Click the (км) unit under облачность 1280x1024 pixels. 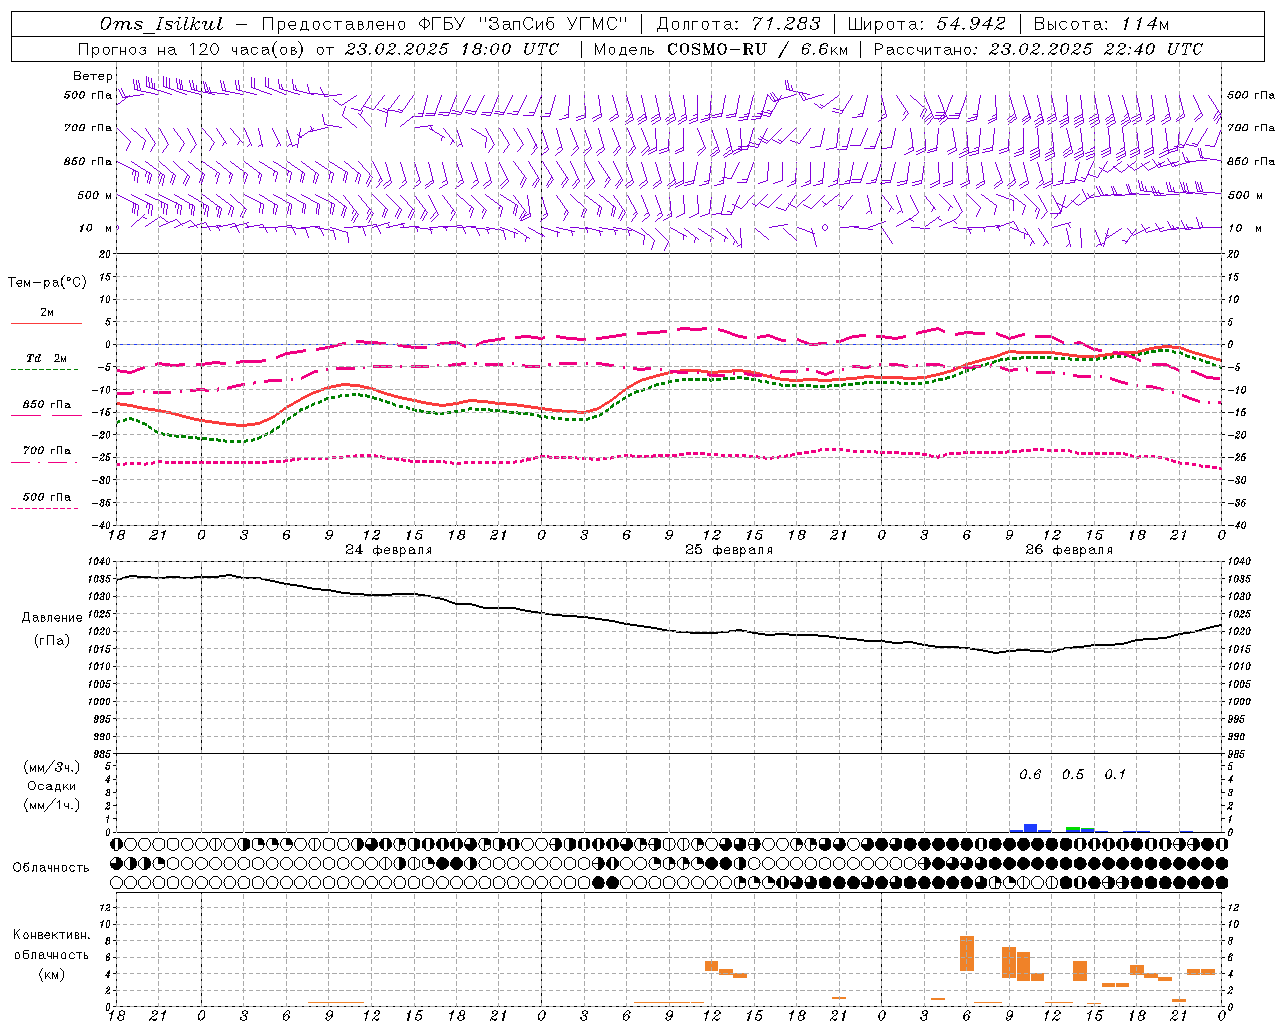click(x=52, y=974)
